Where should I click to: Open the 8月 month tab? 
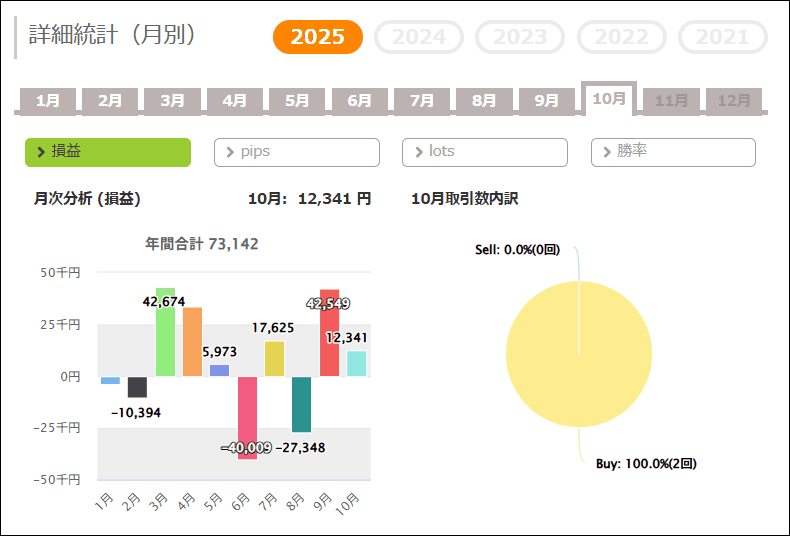point(484,101)
